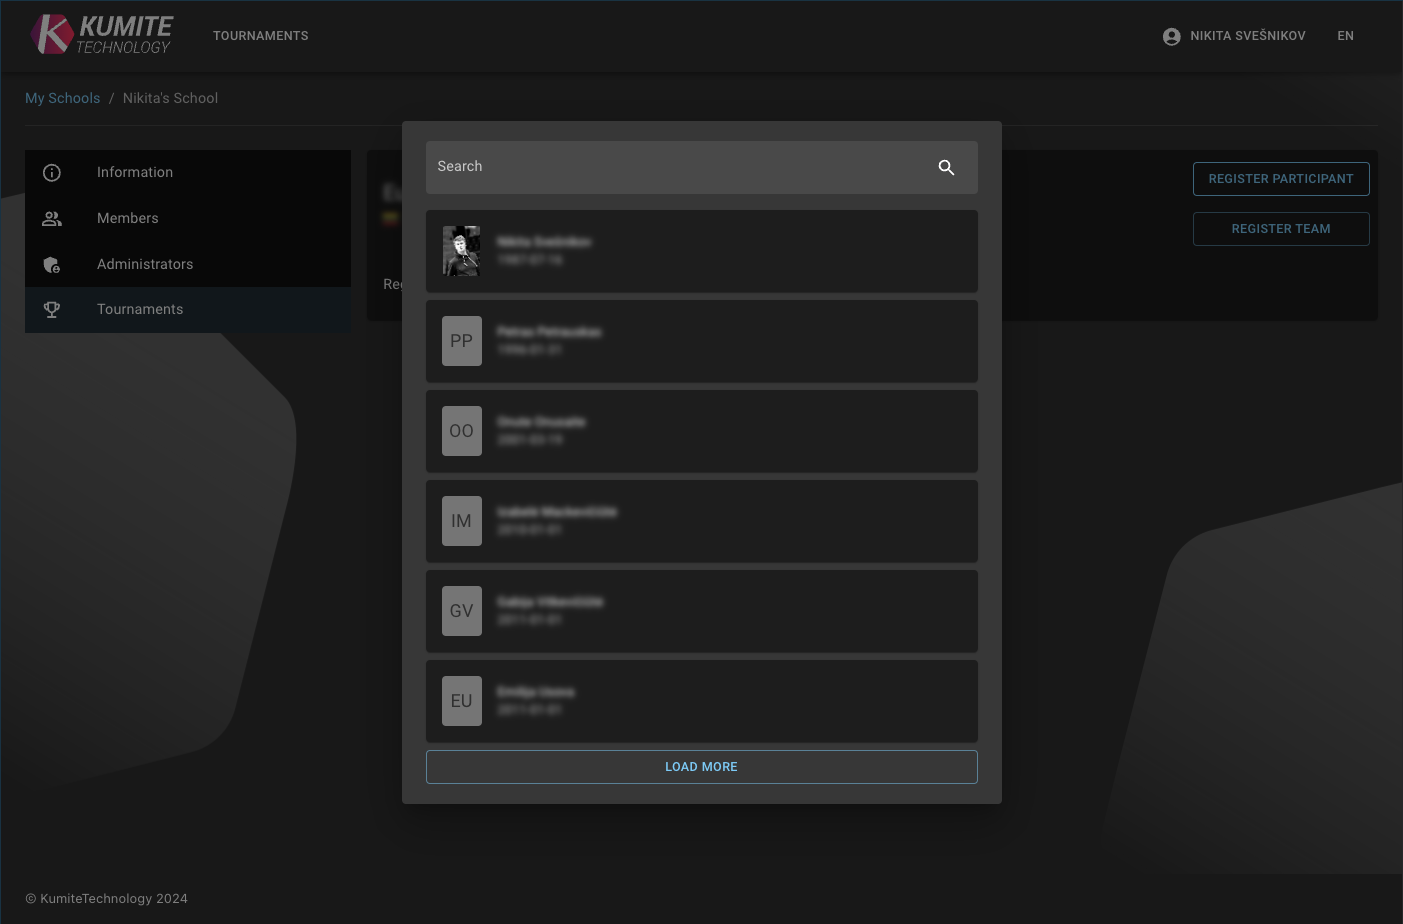
Task: Open the TOURNAMENTS item in top navigation
Action: (260, 36)
